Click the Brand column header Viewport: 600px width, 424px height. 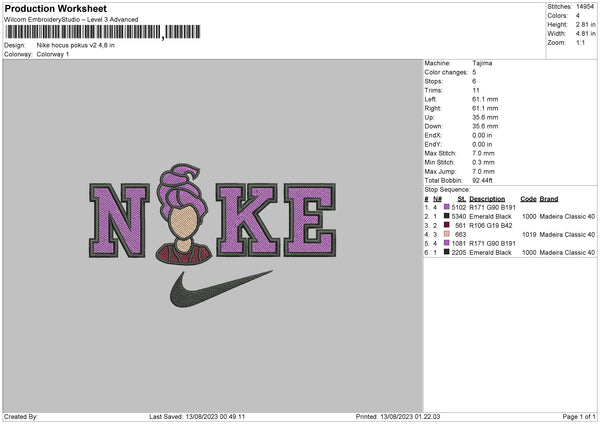tap(549, 199)
